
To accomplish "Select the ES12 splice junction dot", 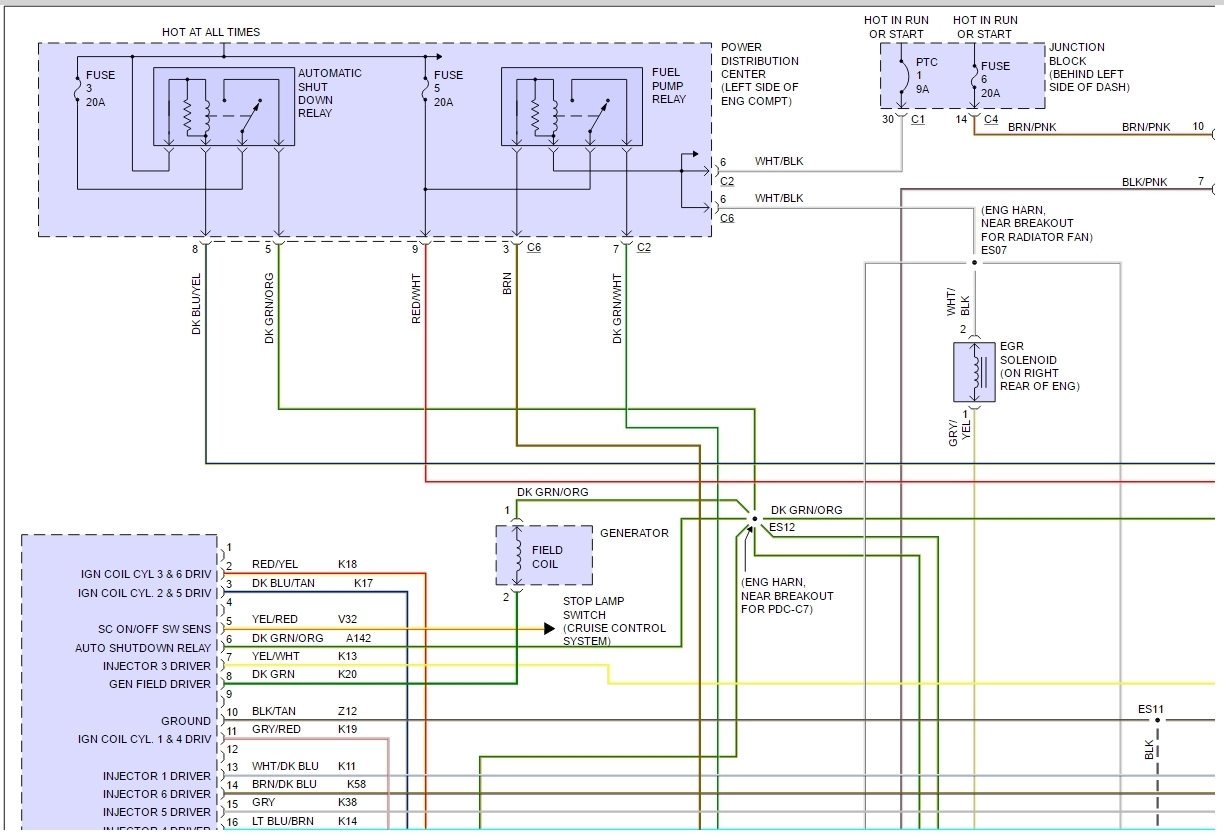I will click(754, 519).
